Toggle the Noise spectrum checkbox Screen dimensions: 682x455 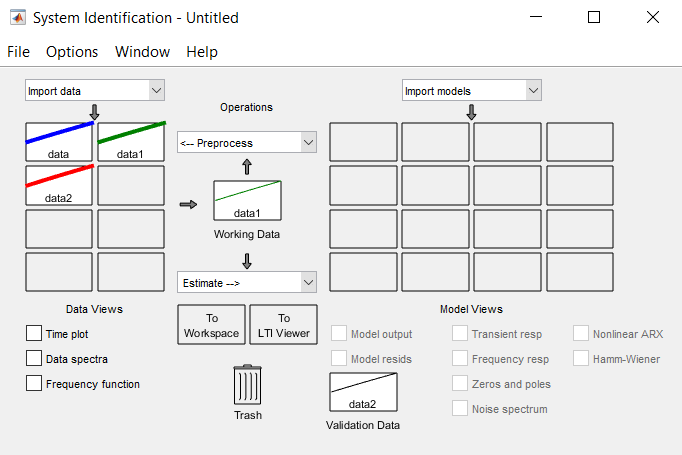[460, 408]
